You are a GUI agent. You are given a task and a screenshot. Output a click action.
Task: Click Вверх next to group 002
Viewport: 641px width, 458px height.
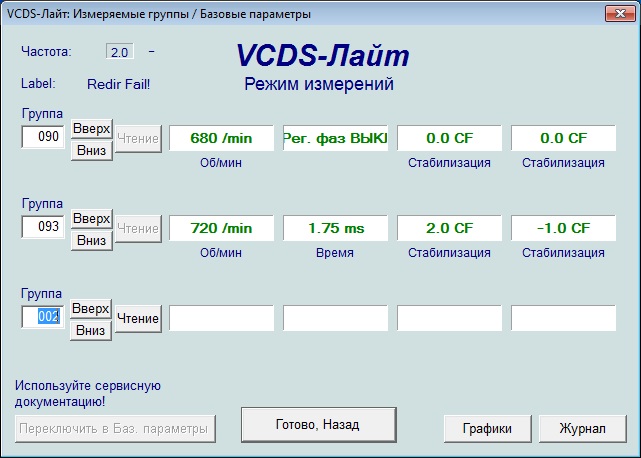tap(91, 309)
